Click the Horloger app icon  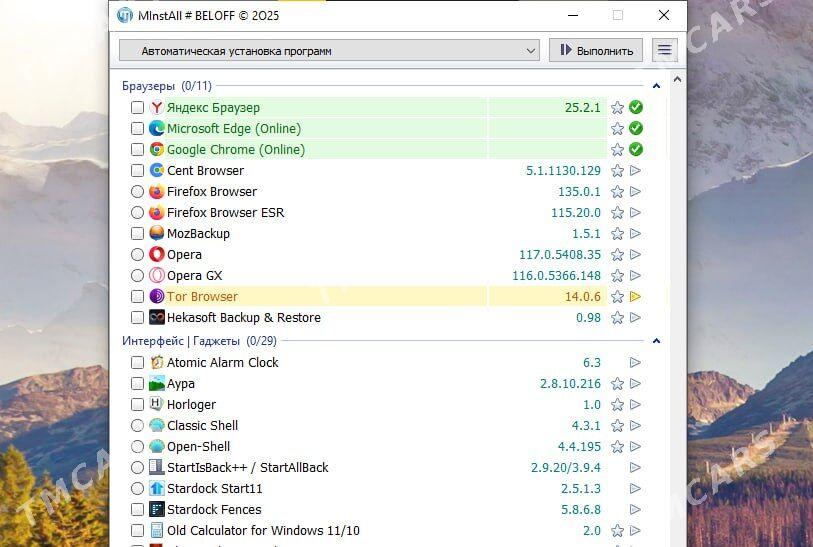pyautogui.click(x=156, y=404)
